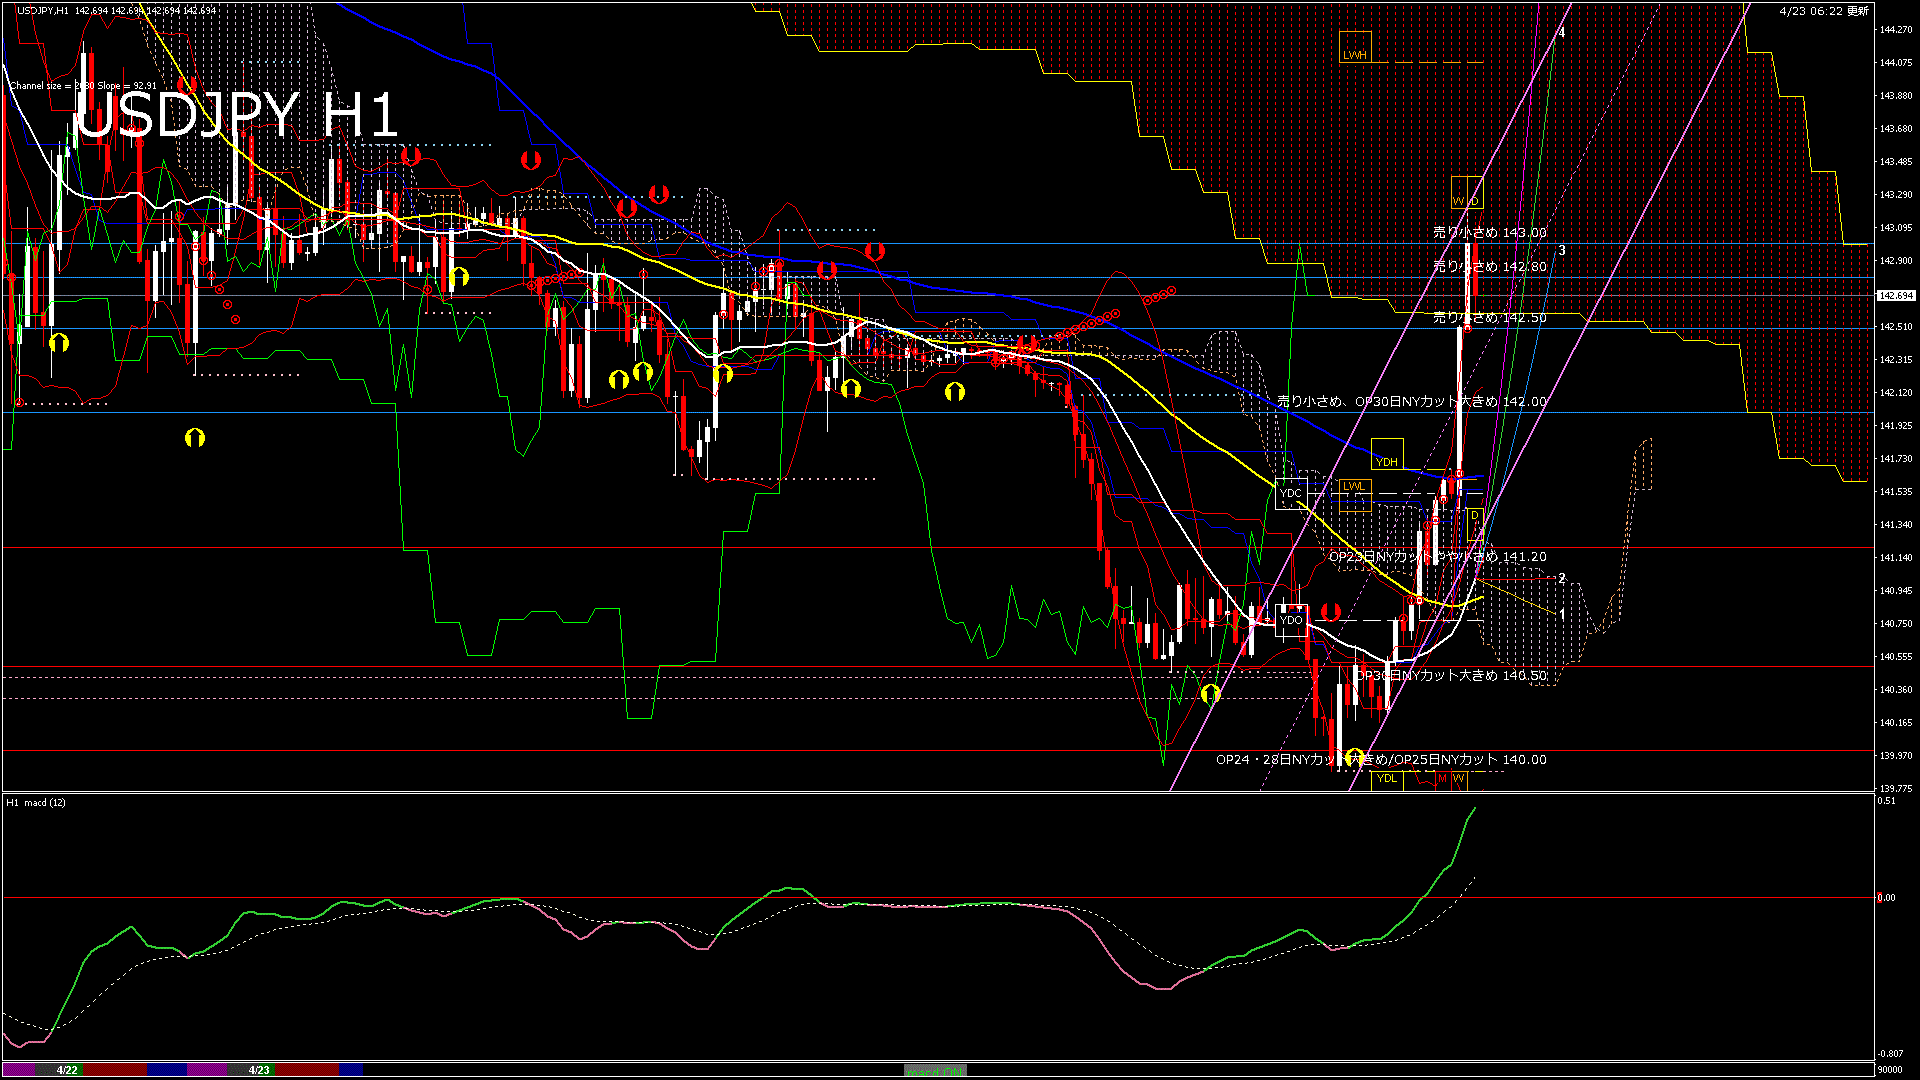This screenshot has height=1080, width=1920.
Task: Toggle the macd ON button
Action: point(935,1070)
